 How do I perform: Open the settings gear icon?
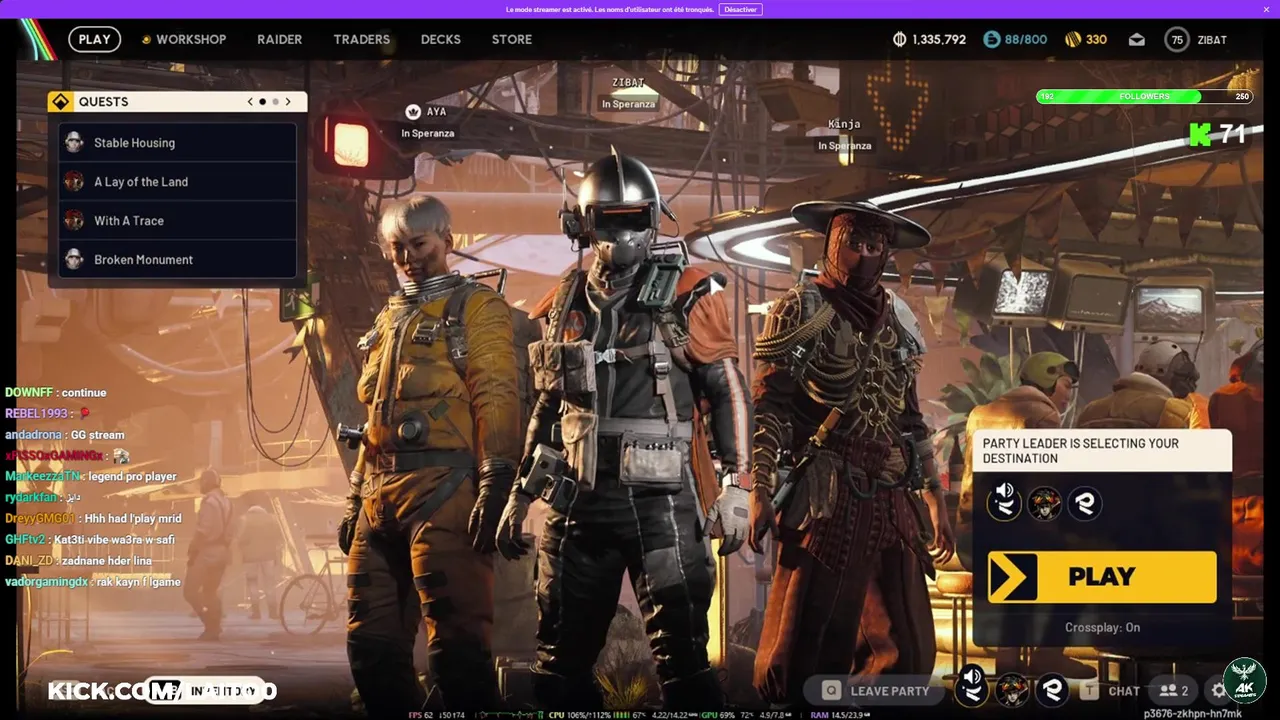[1218, 690]
